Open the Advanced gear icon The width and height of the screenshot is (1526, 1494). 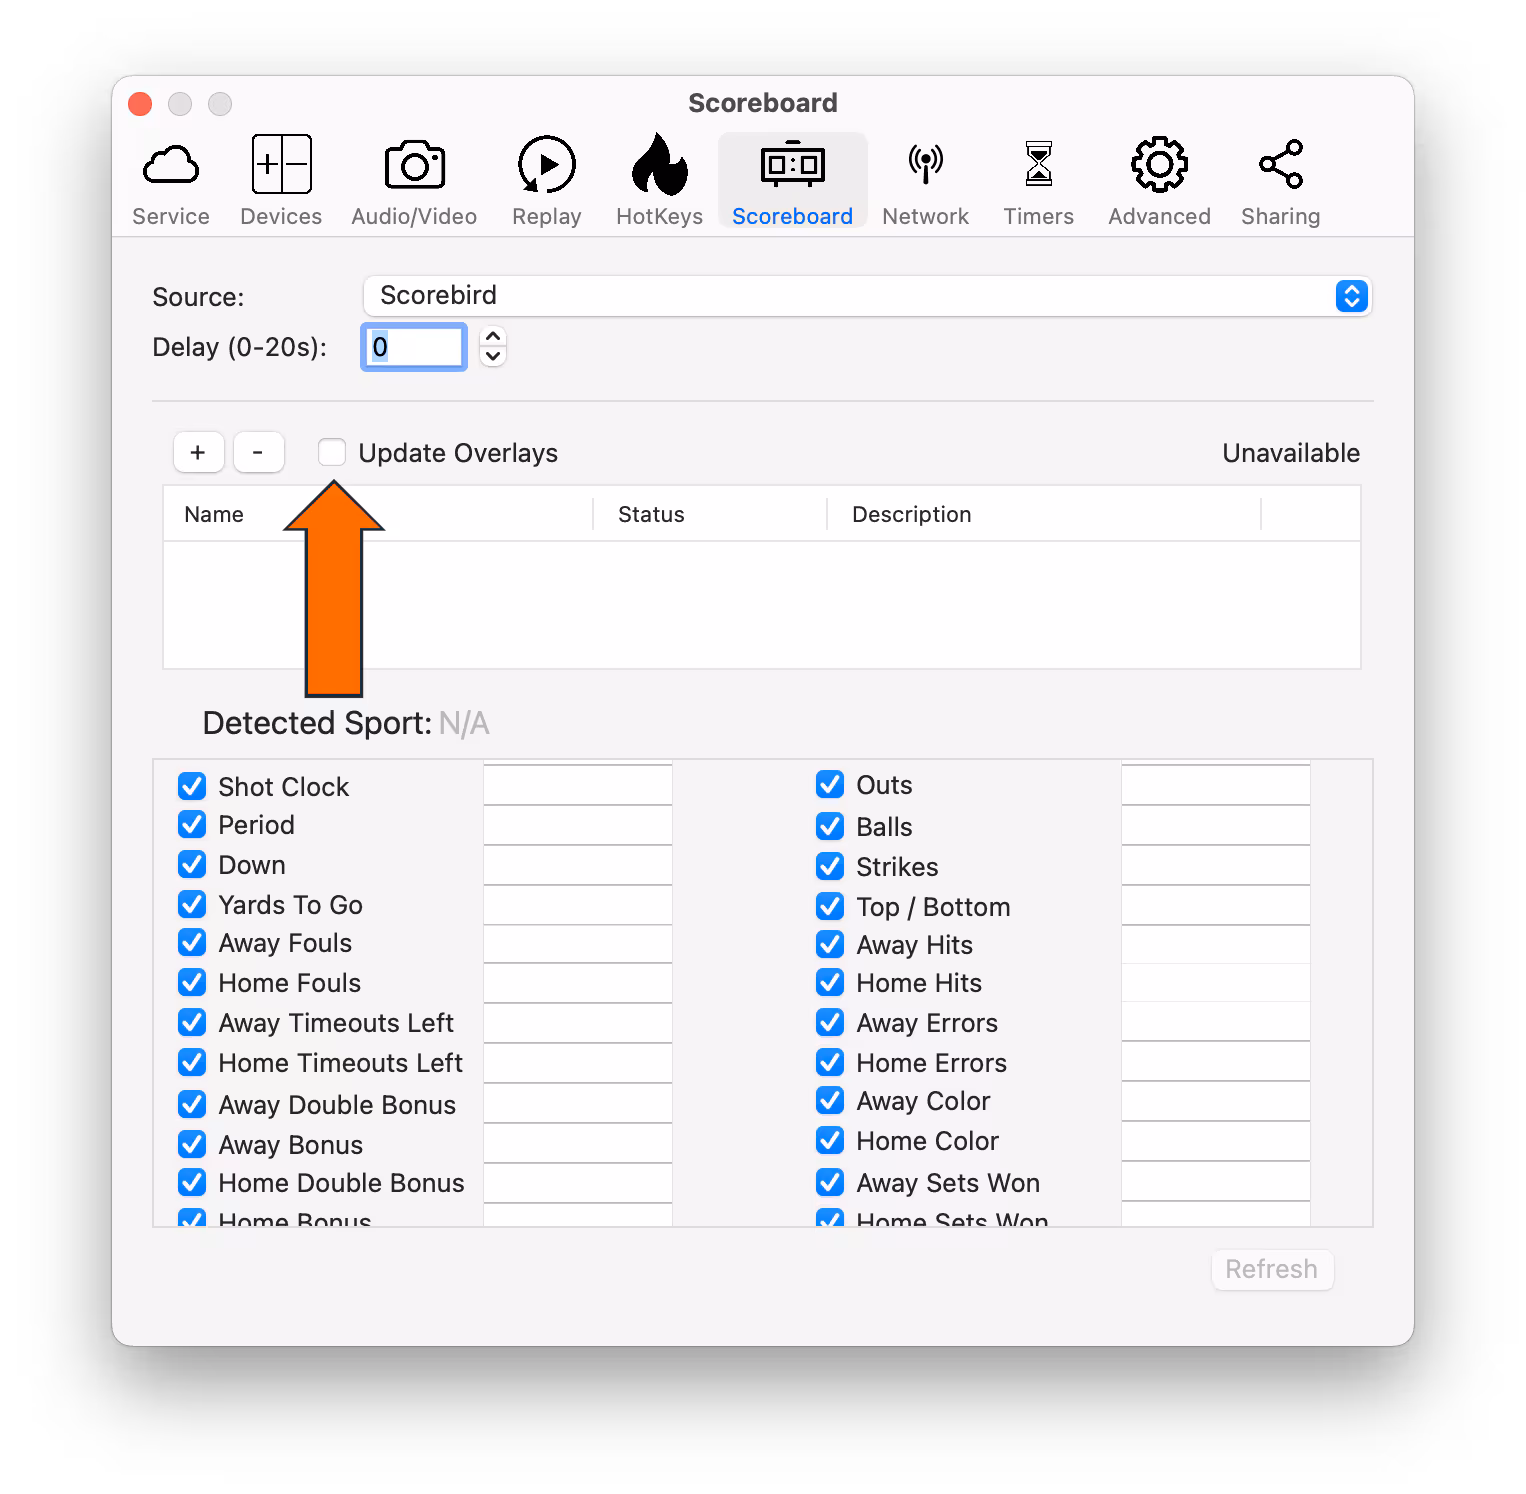1159,182
